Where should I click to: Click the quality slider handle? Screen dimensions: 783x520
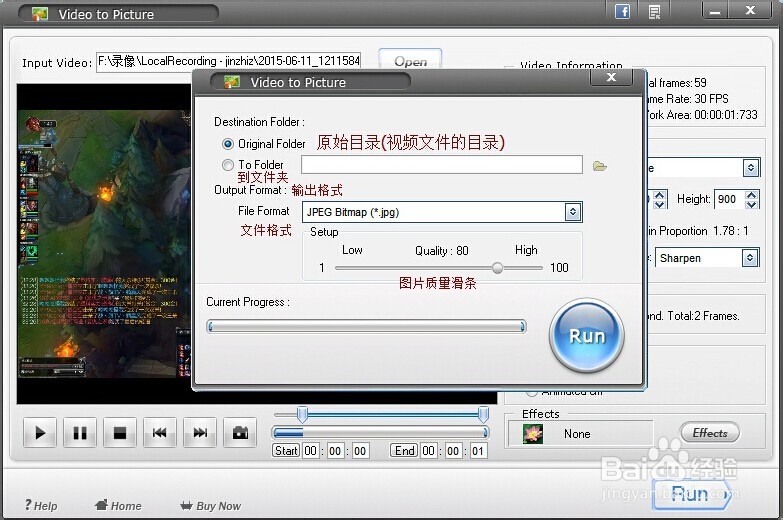pos(497,268)
